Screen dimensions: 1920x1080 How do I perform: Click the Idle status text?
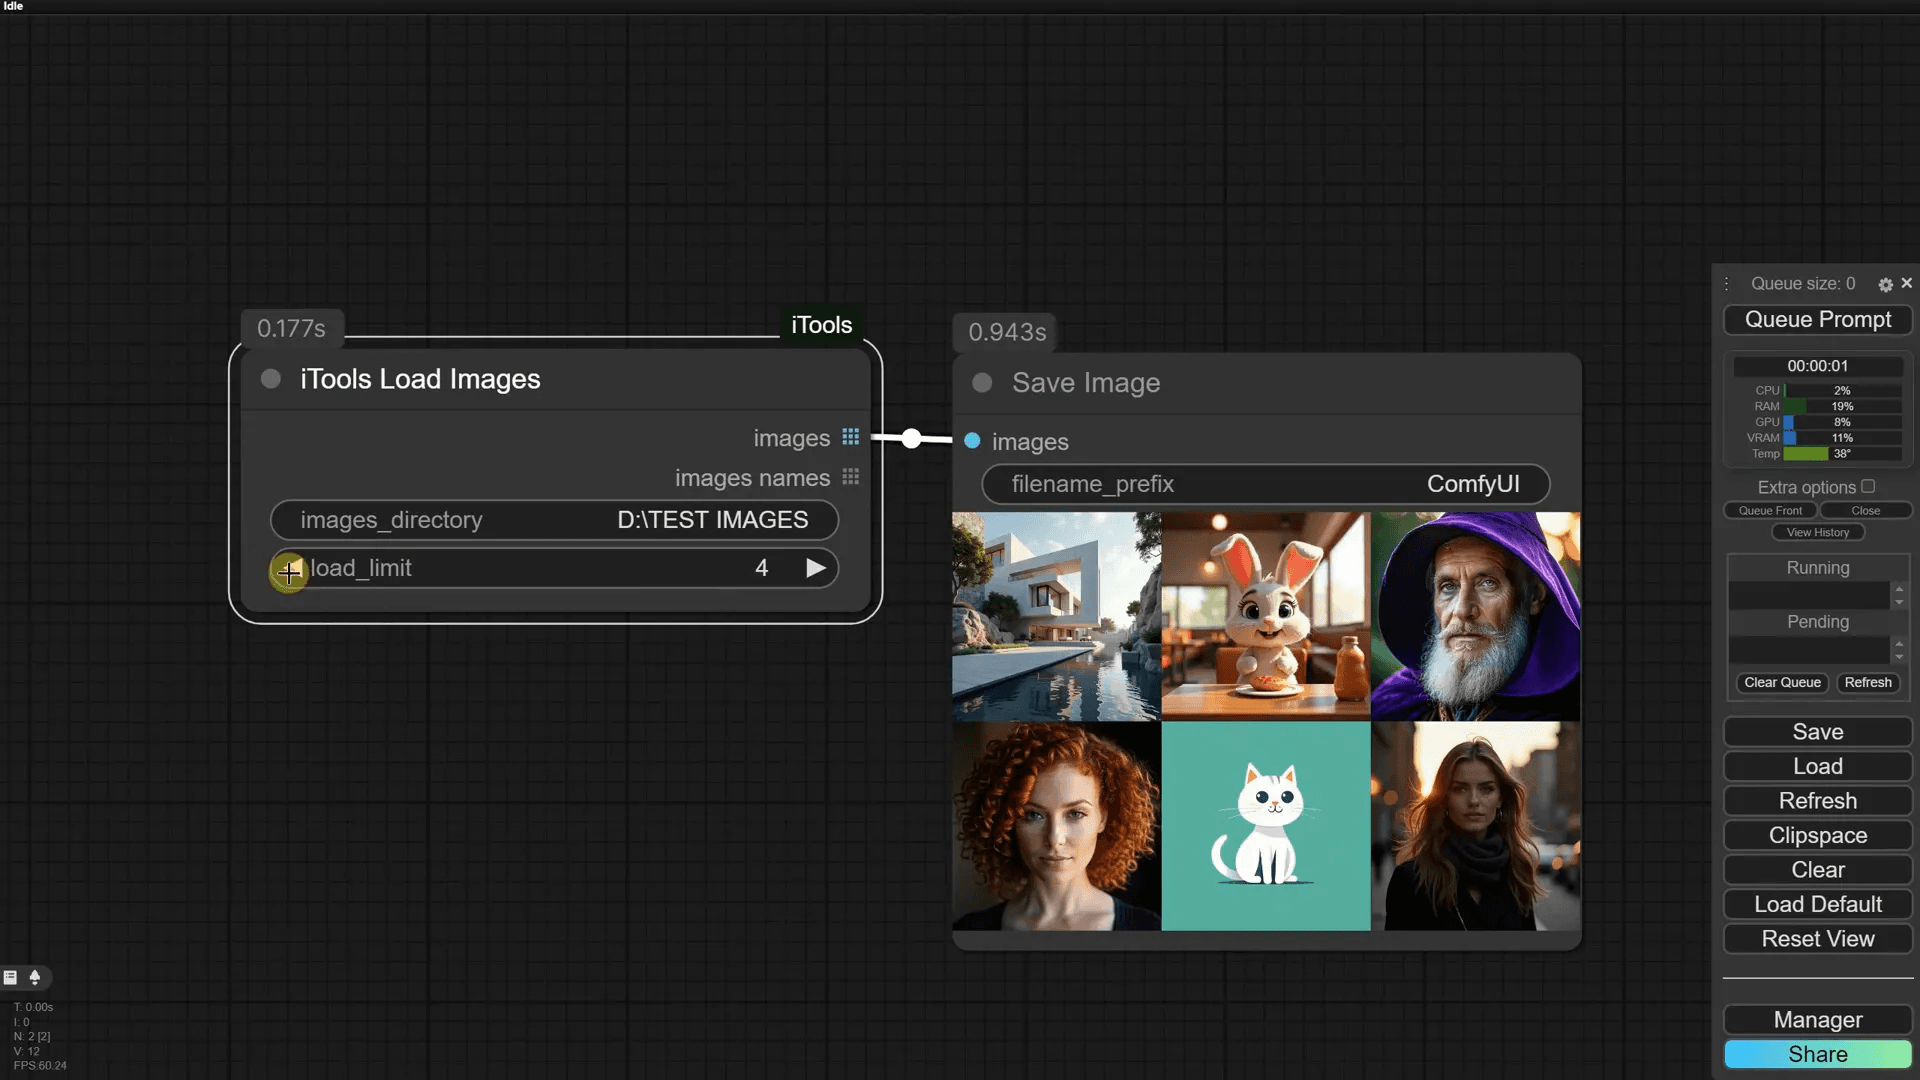click(x=13, y=6)
